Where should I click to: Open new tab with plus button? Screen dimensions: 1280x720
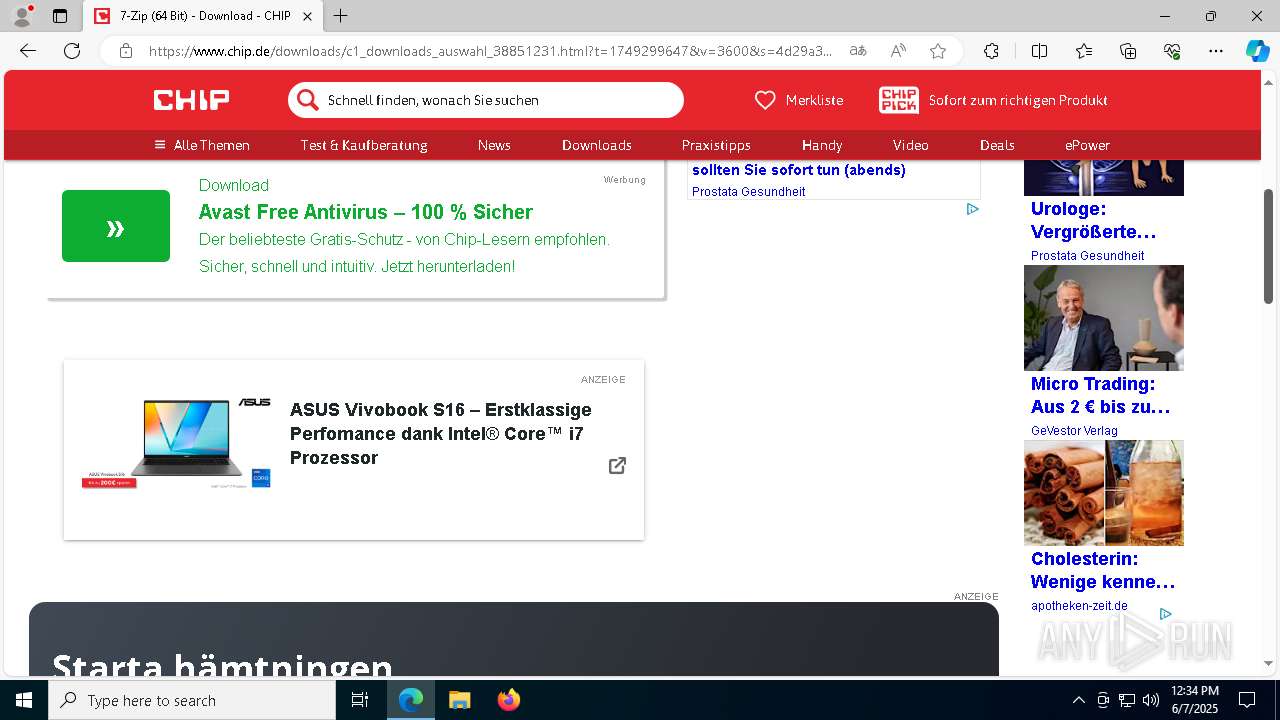[341, 16]
